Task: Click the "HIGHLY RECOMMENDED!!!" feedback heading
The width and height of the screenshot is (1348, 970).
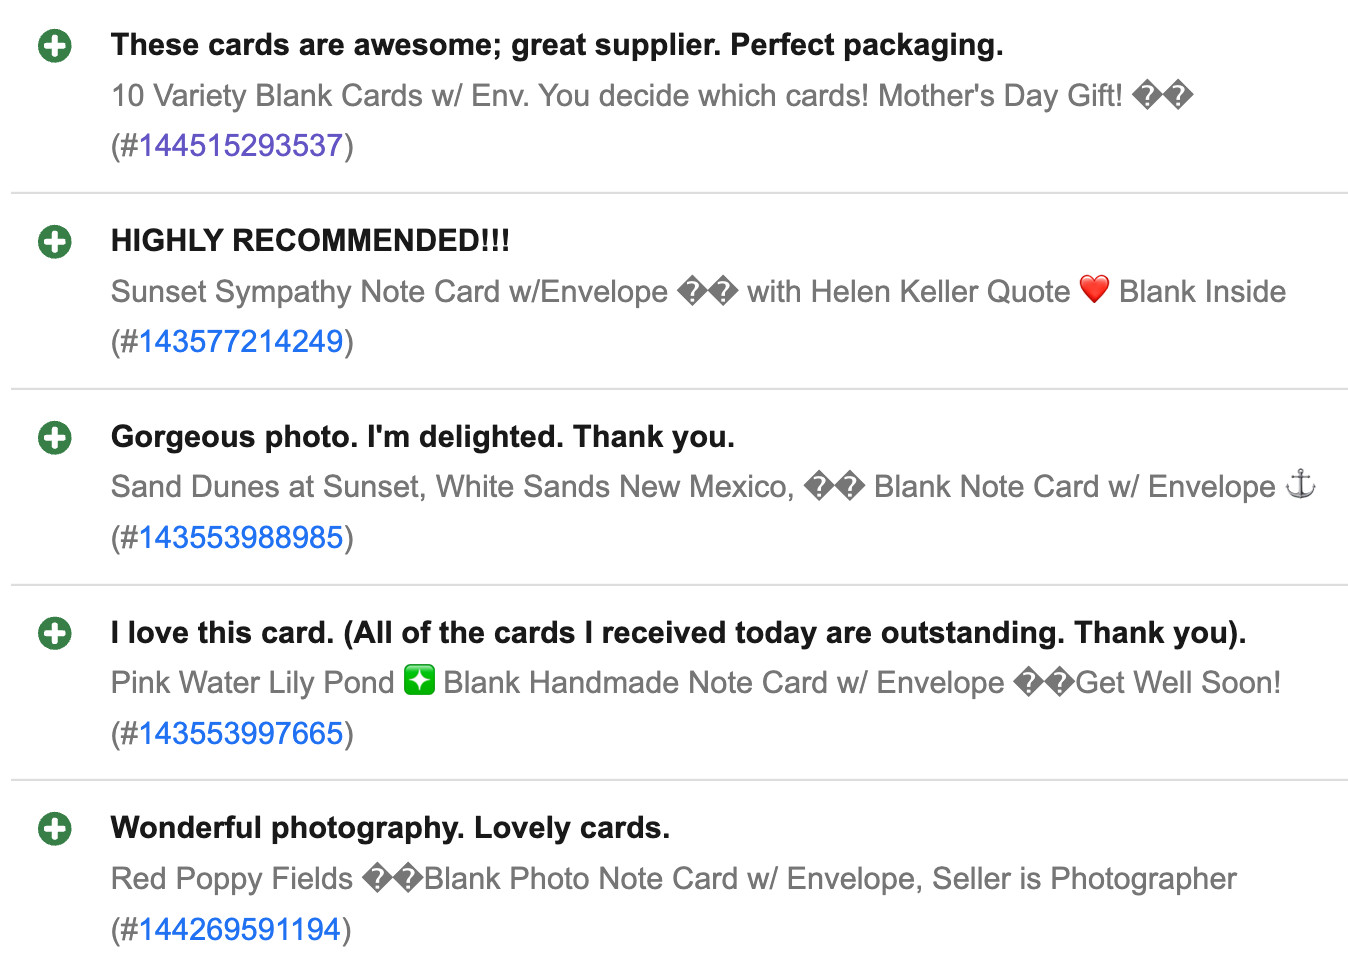Action: [310, 241]
